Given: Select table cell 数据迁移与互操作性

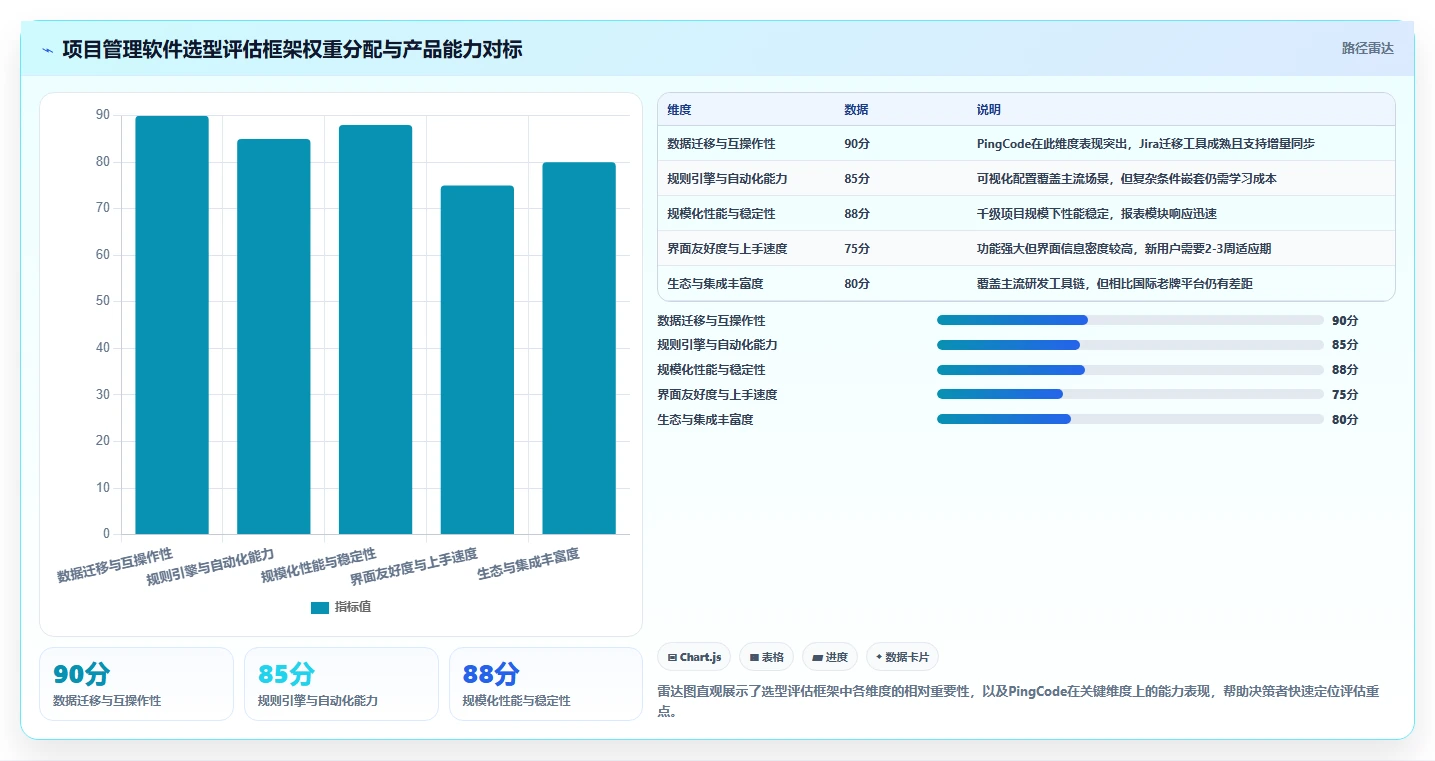Looking at the screenshot, I should point(721,144).
